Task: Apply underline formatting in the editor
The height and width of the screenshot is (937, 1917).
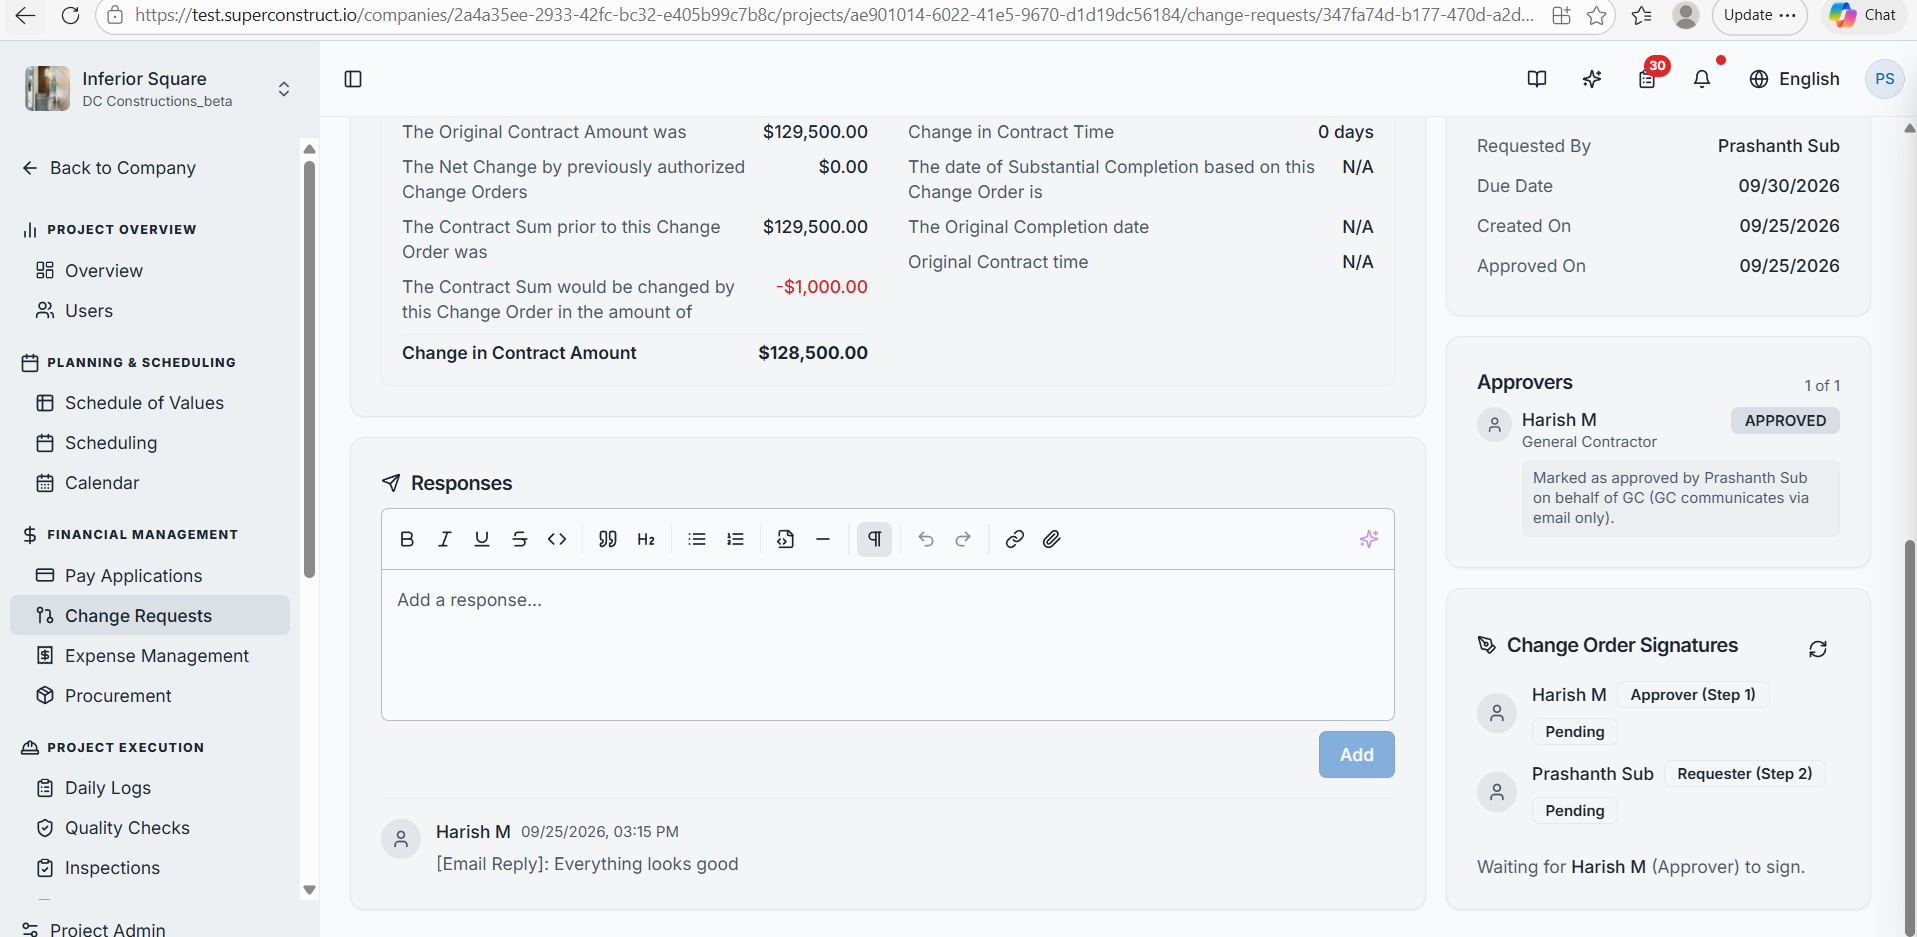Action: 482,539
